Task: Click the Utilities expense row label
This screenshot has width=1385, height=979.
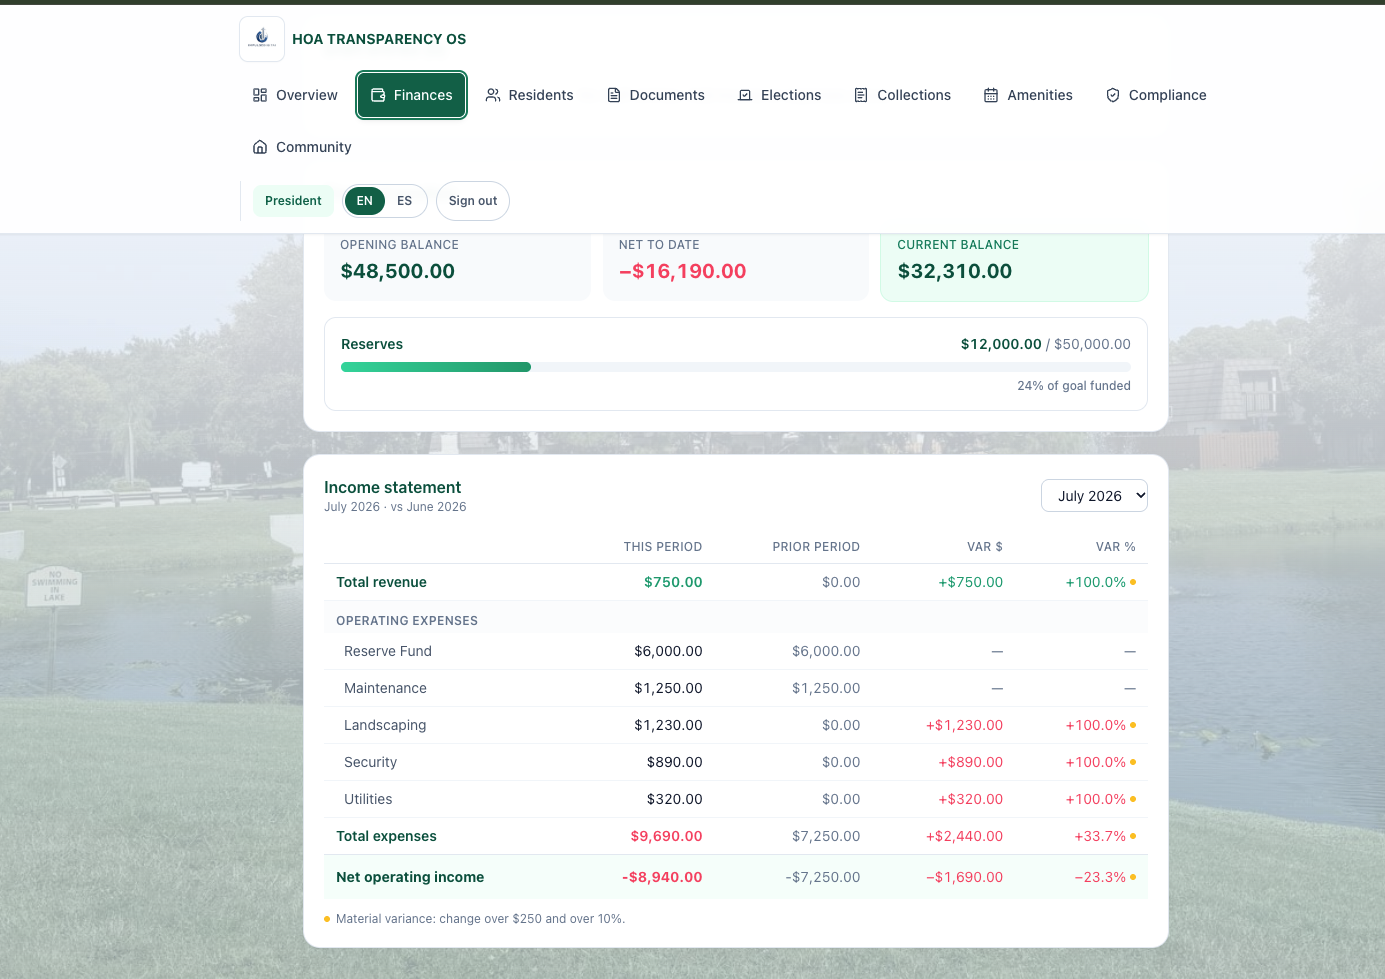Action: tap(368, 799)
